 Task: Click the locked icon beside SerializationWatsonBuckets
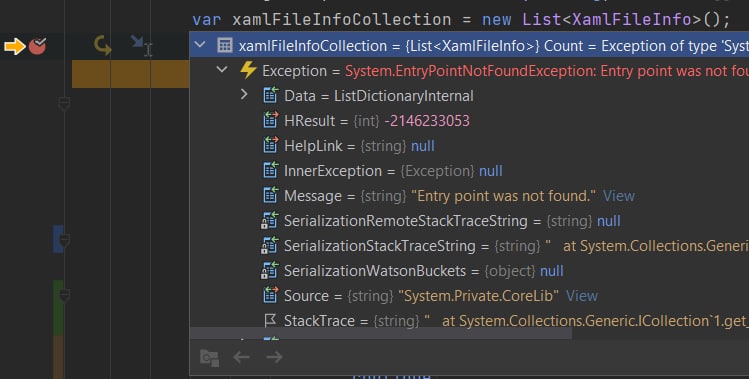(269, 271)
